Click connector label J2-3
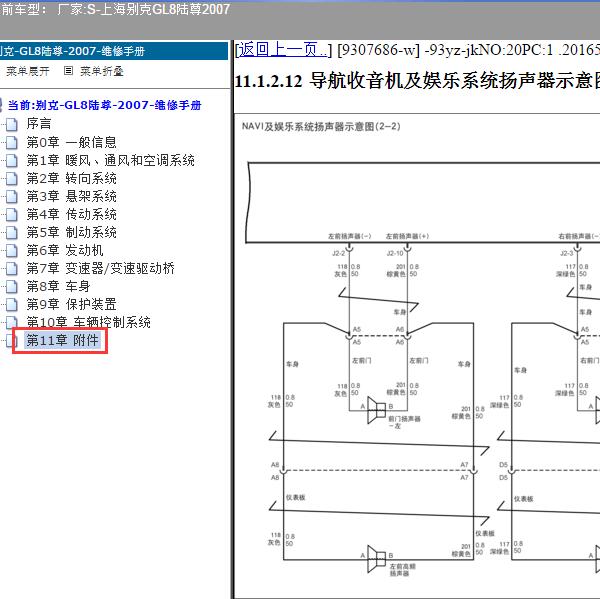 [x=567, y=253]
